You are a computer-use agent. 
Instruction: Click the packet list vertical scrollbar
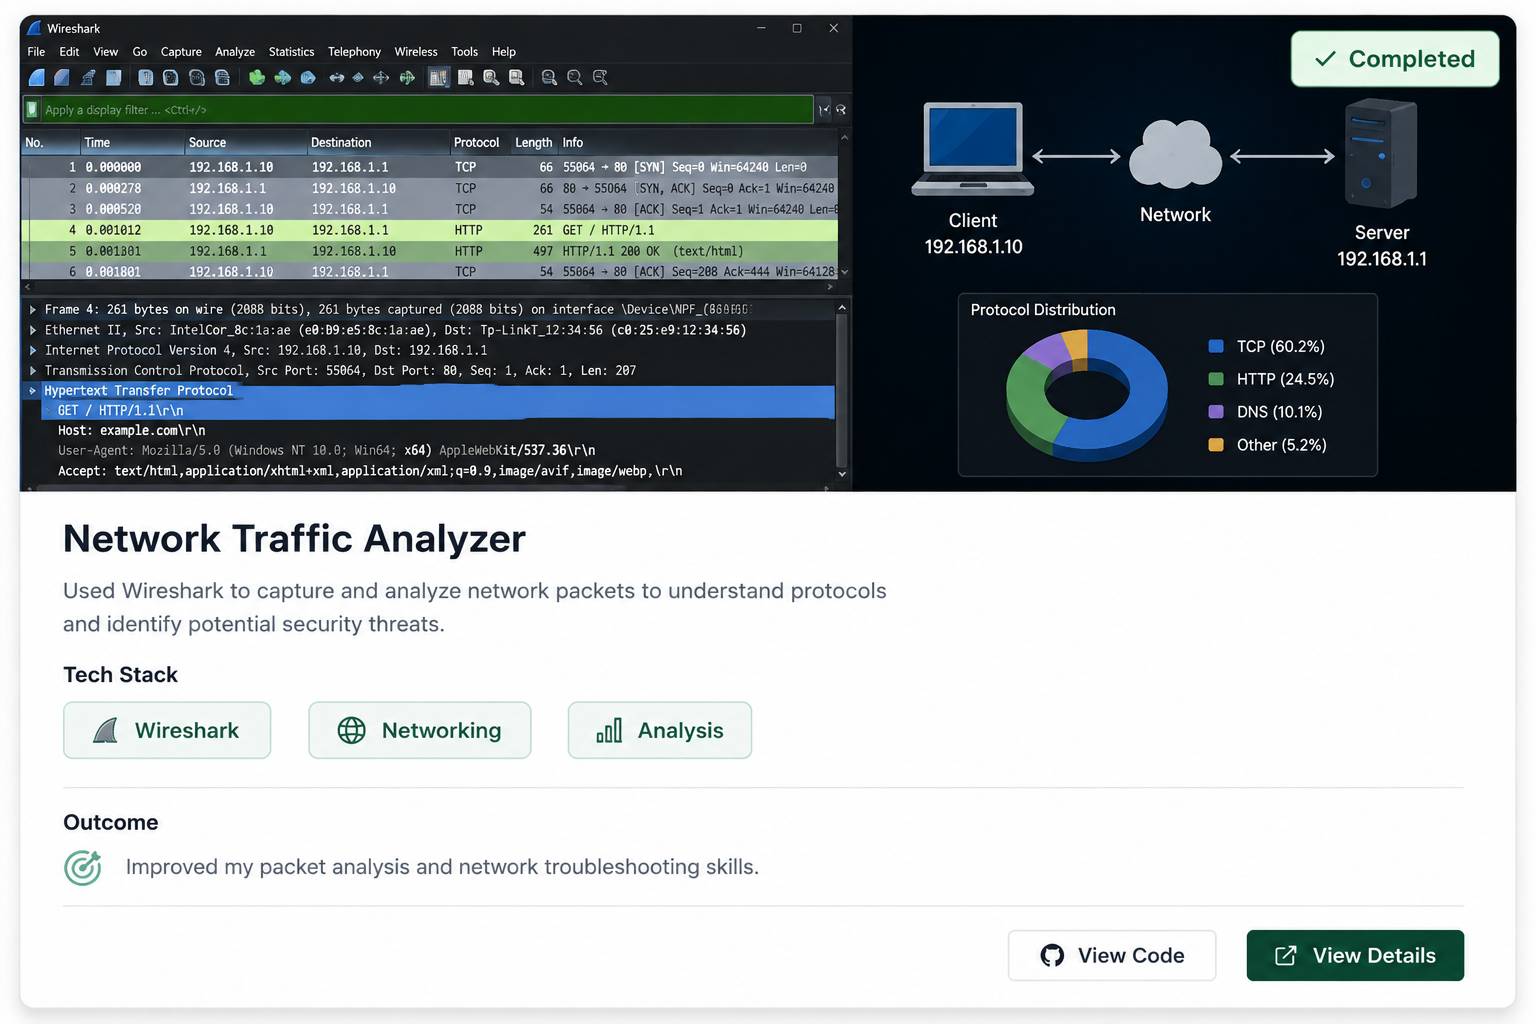[x=844, y=205]
